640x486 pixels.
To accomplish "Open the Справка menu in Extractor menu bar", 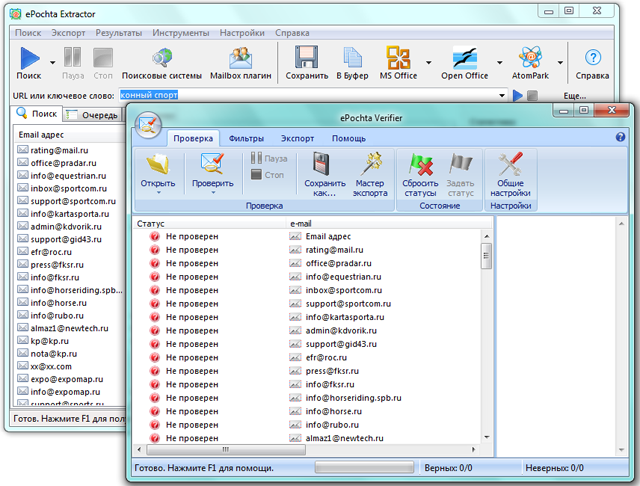I will point(292,33).
